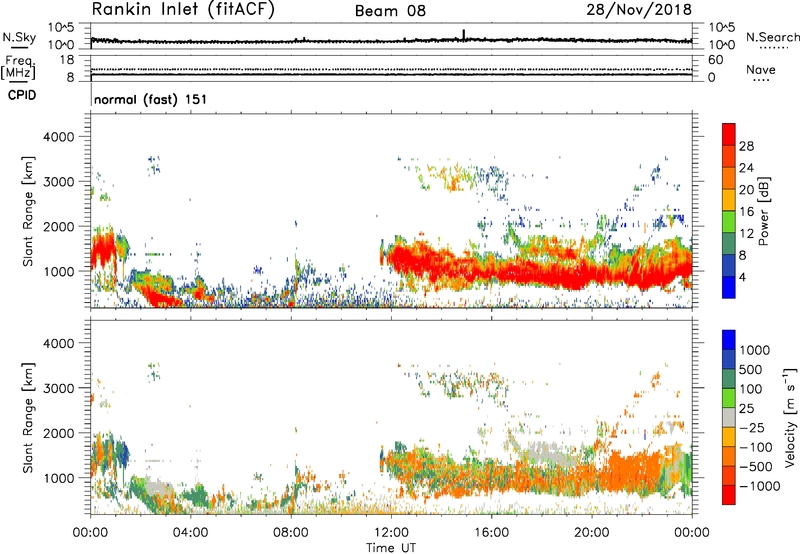Click the 'N.Sky' label
Viewport: 800px width, 554px height.
pyautogui.click(x=19, y=37)
